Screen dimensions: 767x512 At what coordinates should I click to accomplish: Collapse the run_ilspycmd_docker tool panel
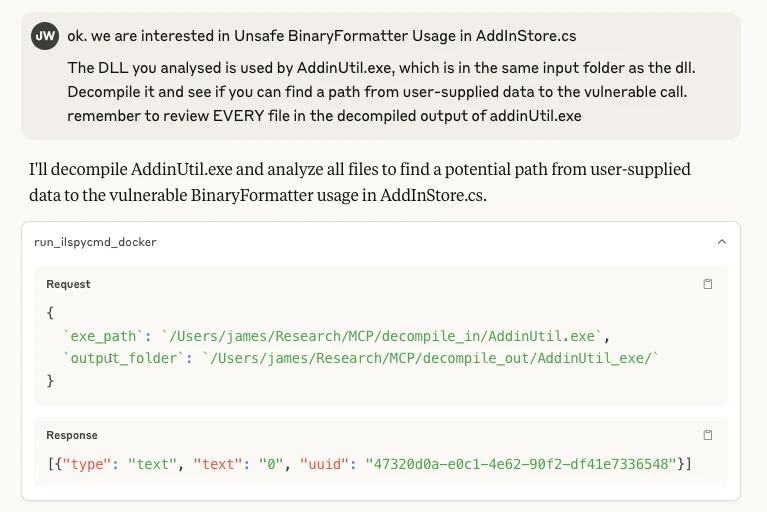pyautogui.click(x=722, y=242)
